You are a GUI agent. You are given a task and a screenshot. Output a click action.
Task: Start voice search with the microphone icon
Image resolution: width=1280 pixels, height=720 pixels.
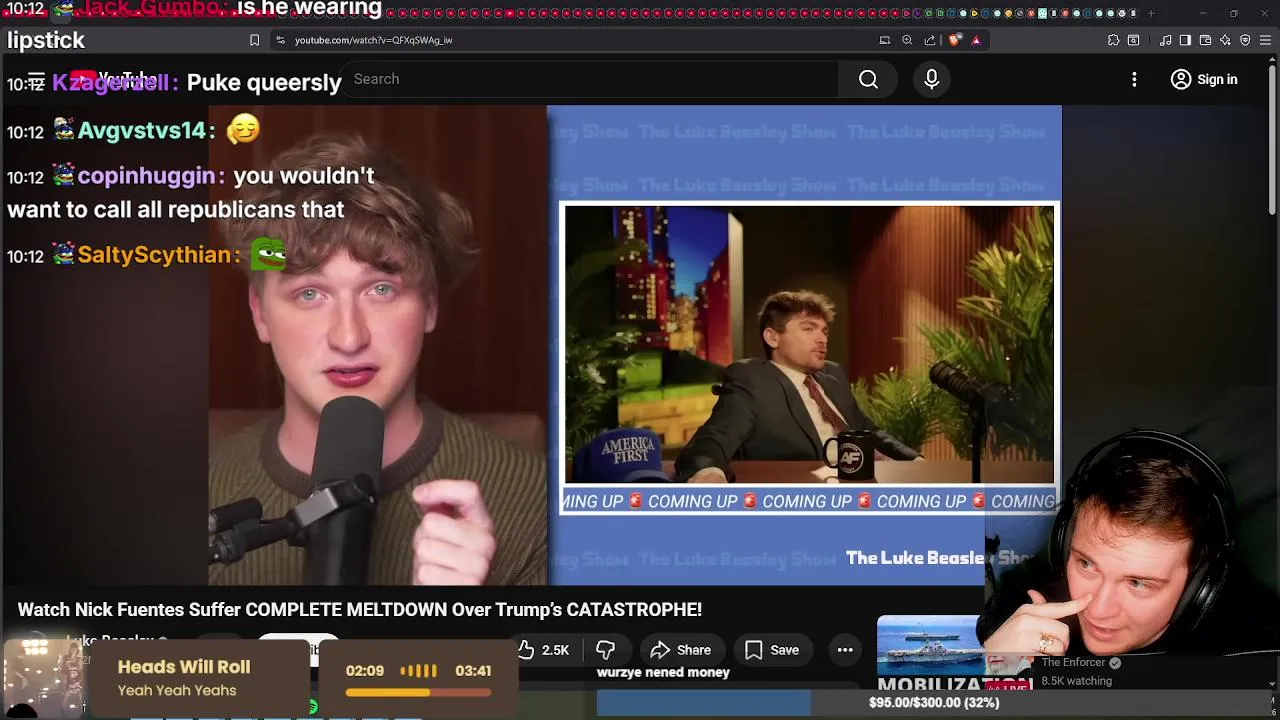click(x=931, y=79)
